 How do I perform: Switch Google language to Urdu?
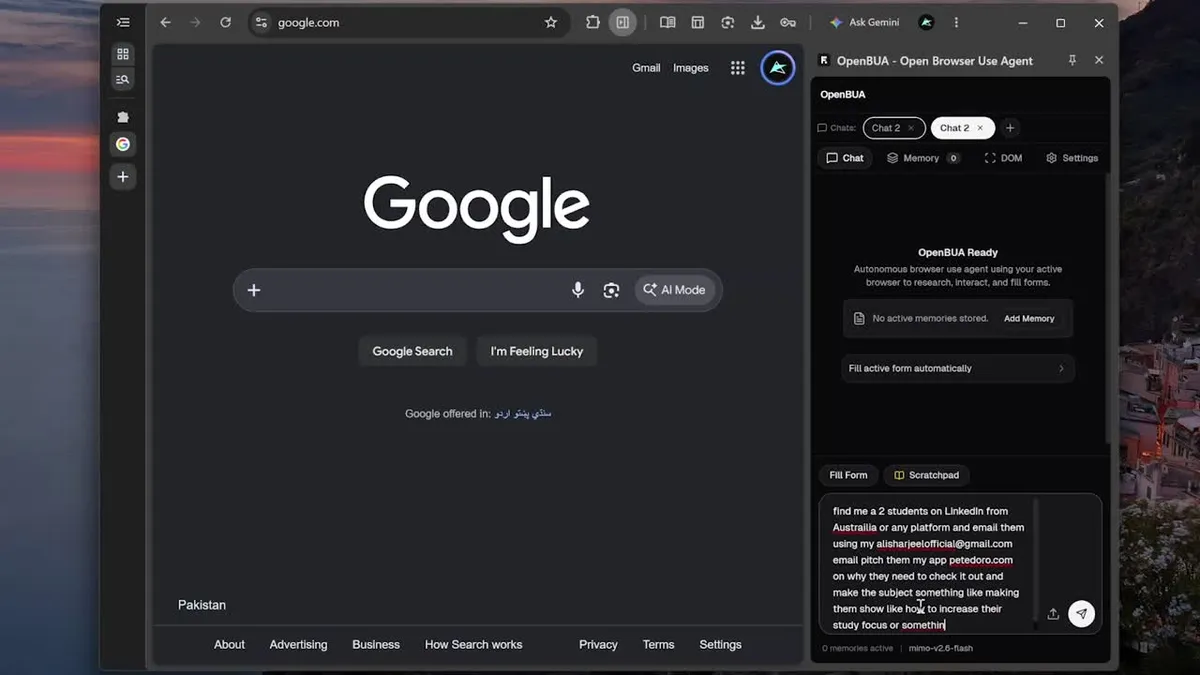(x=502, y=413)
